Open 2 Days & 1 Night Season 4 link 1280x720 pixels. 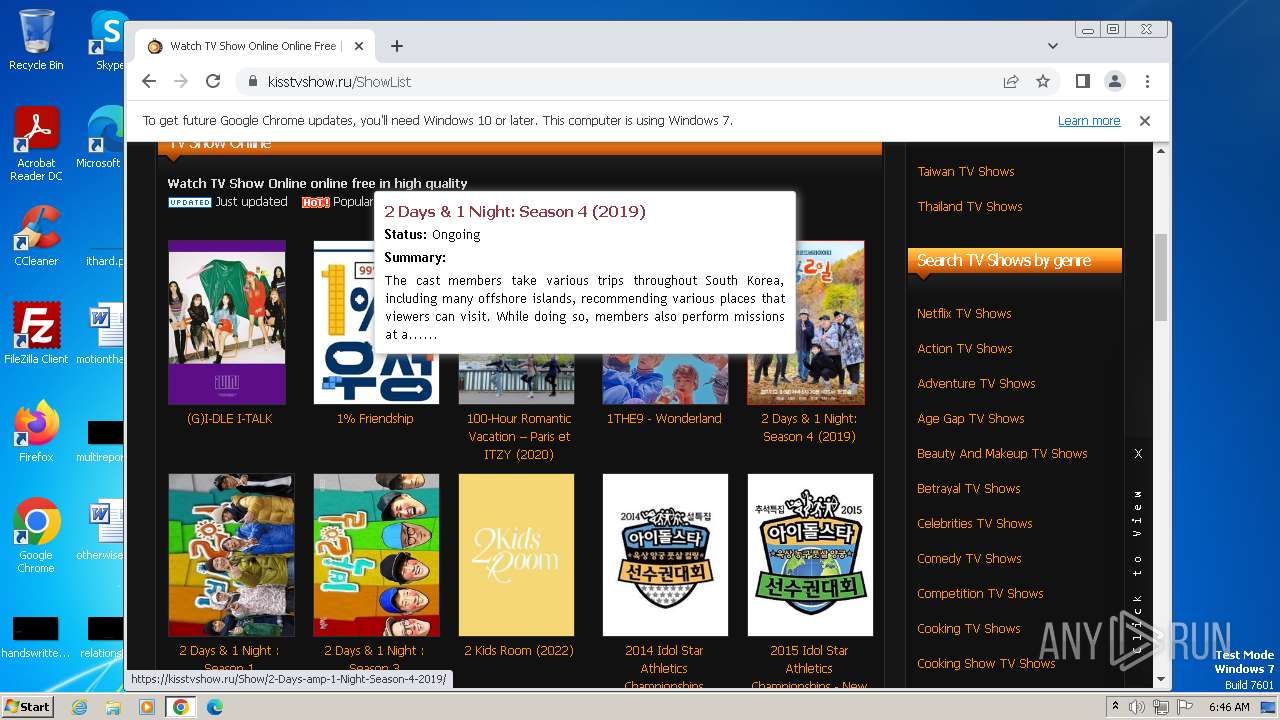click(x=809, y=428)
